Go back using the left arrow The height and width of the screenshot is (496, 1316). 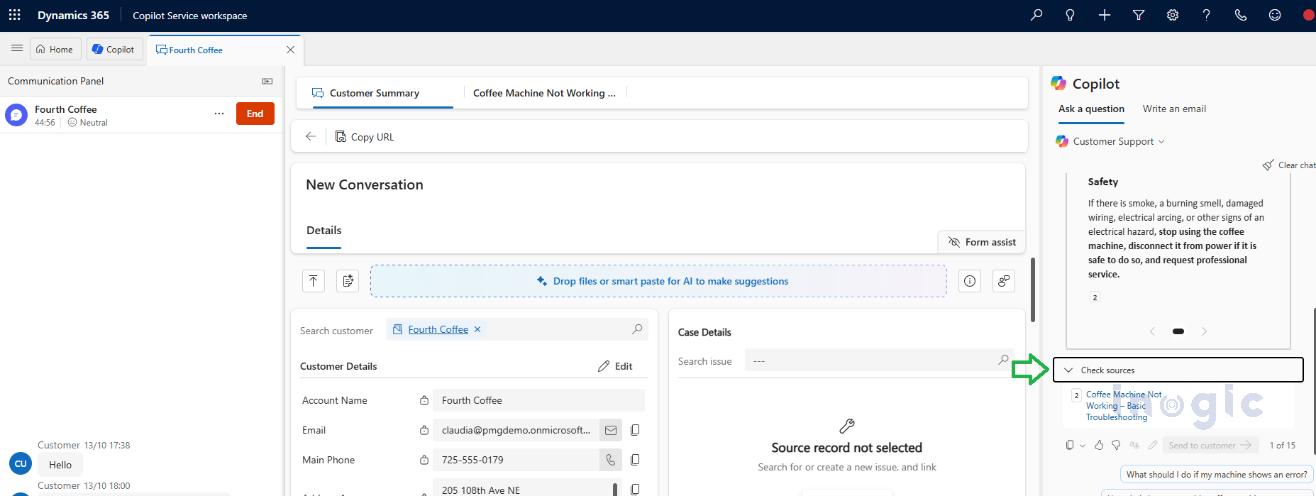(311, 136)
